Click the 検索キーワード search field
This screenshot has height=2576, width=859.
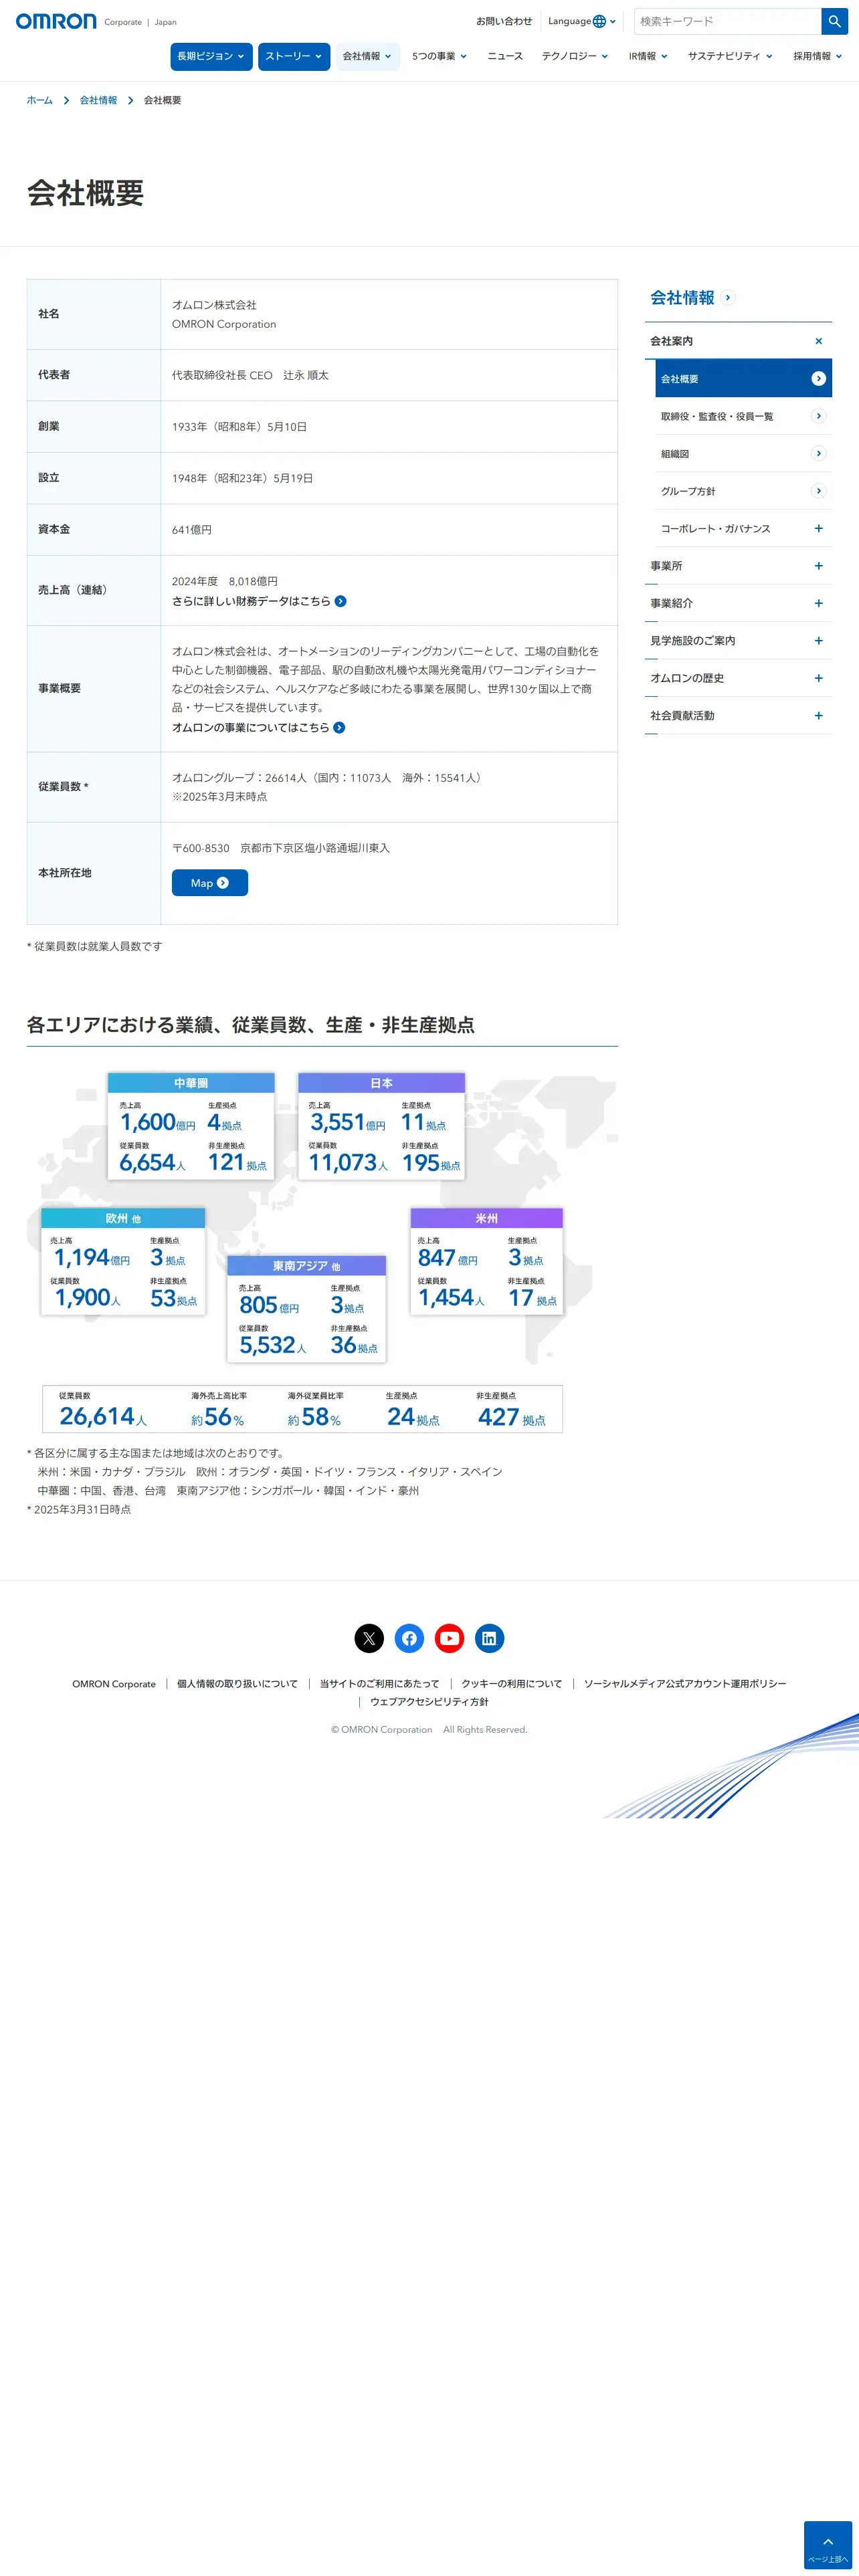[x=728, y=21]
